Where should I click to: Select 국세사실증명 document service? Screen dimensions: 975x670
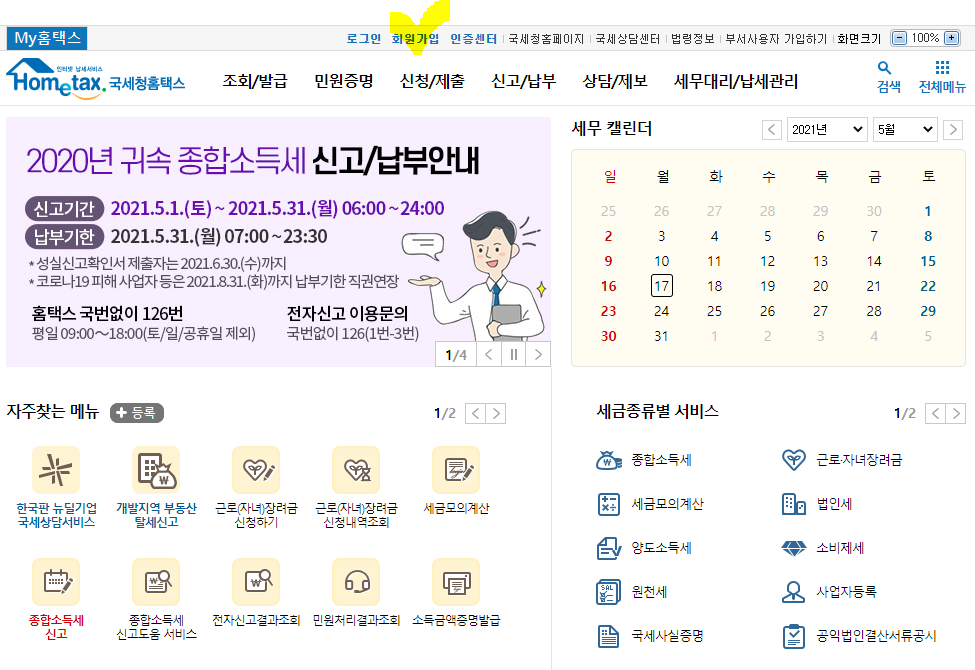point(650,636)
